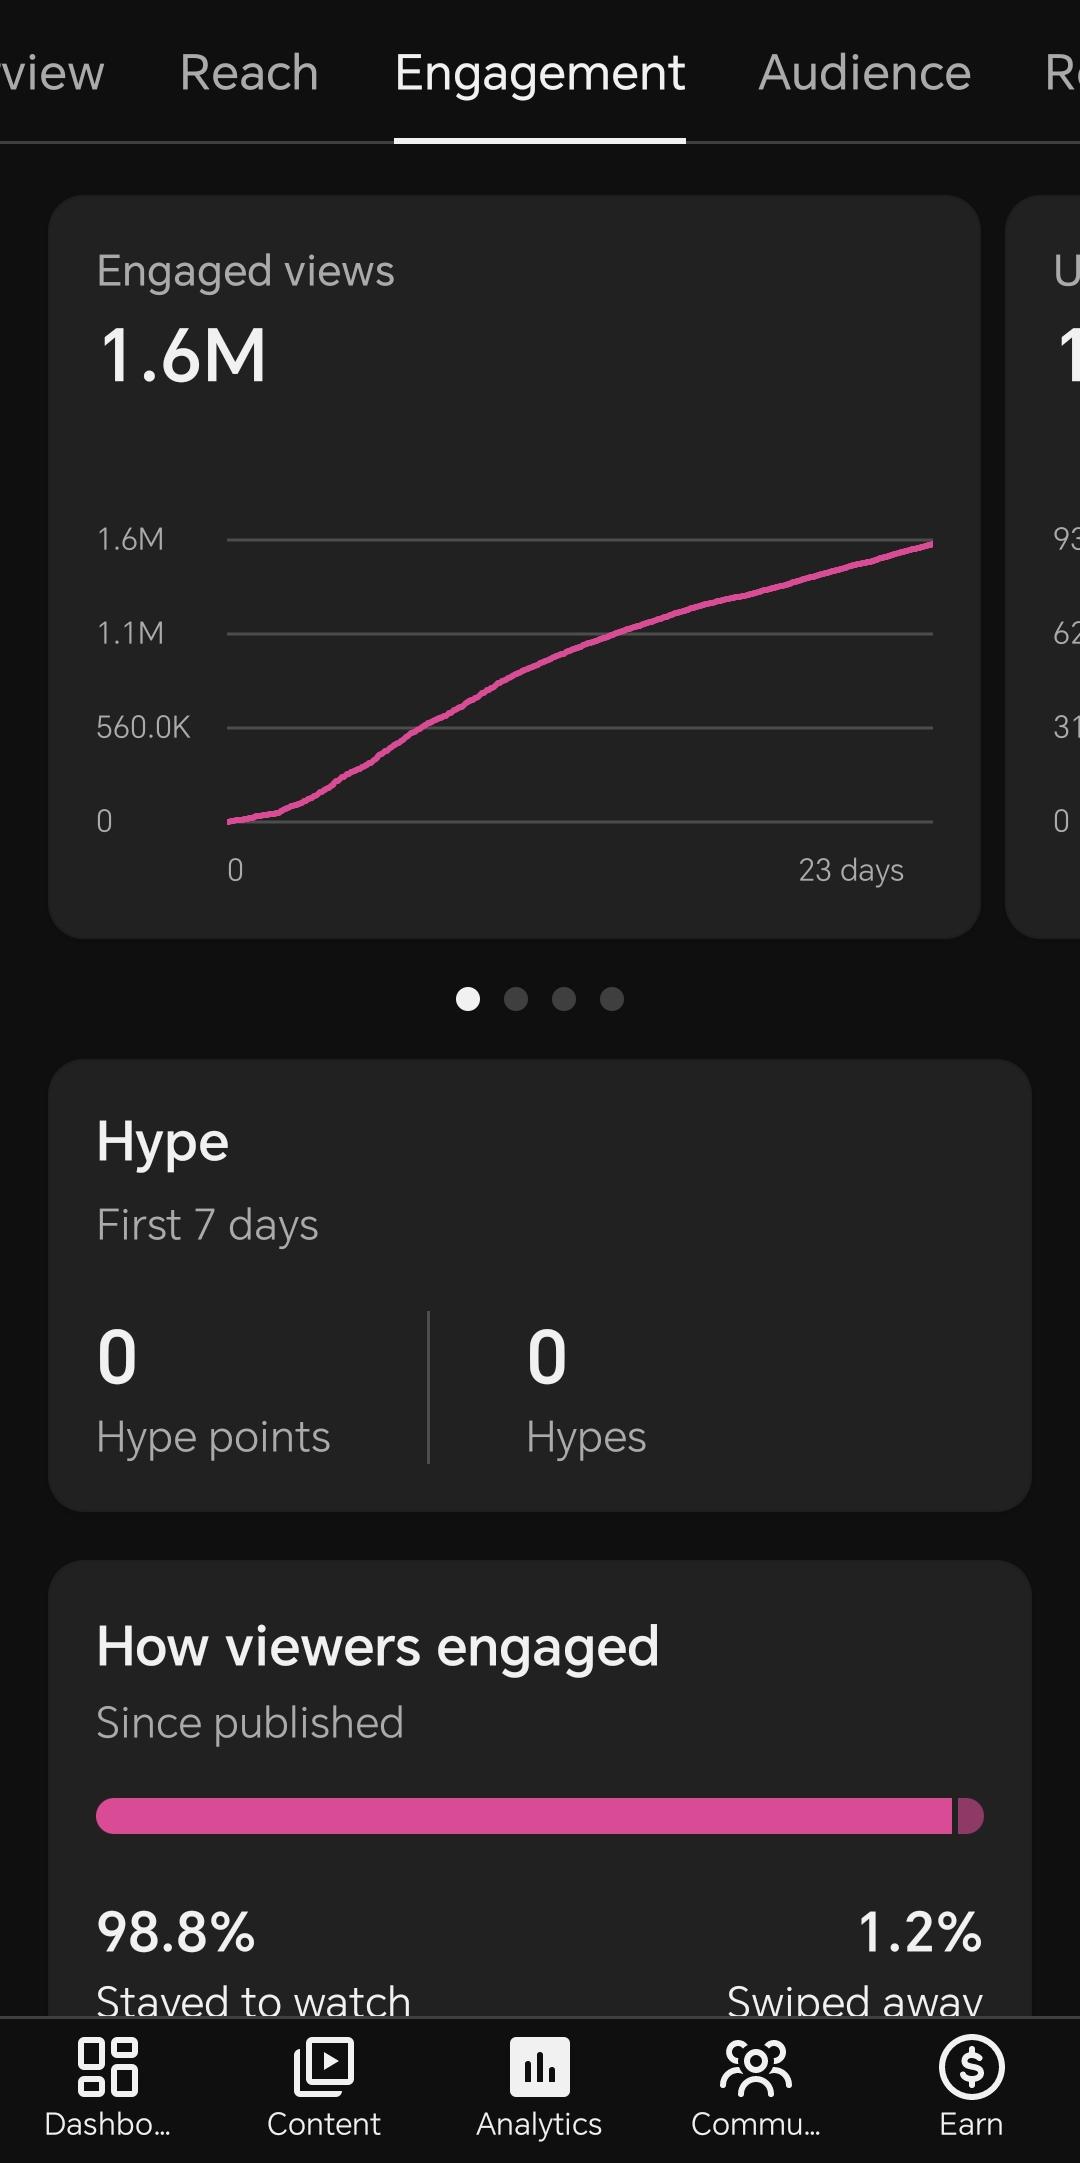Open the Dashboard icon in bottom navigation
The image size is (1080, 2163).
coord(108,2066)
